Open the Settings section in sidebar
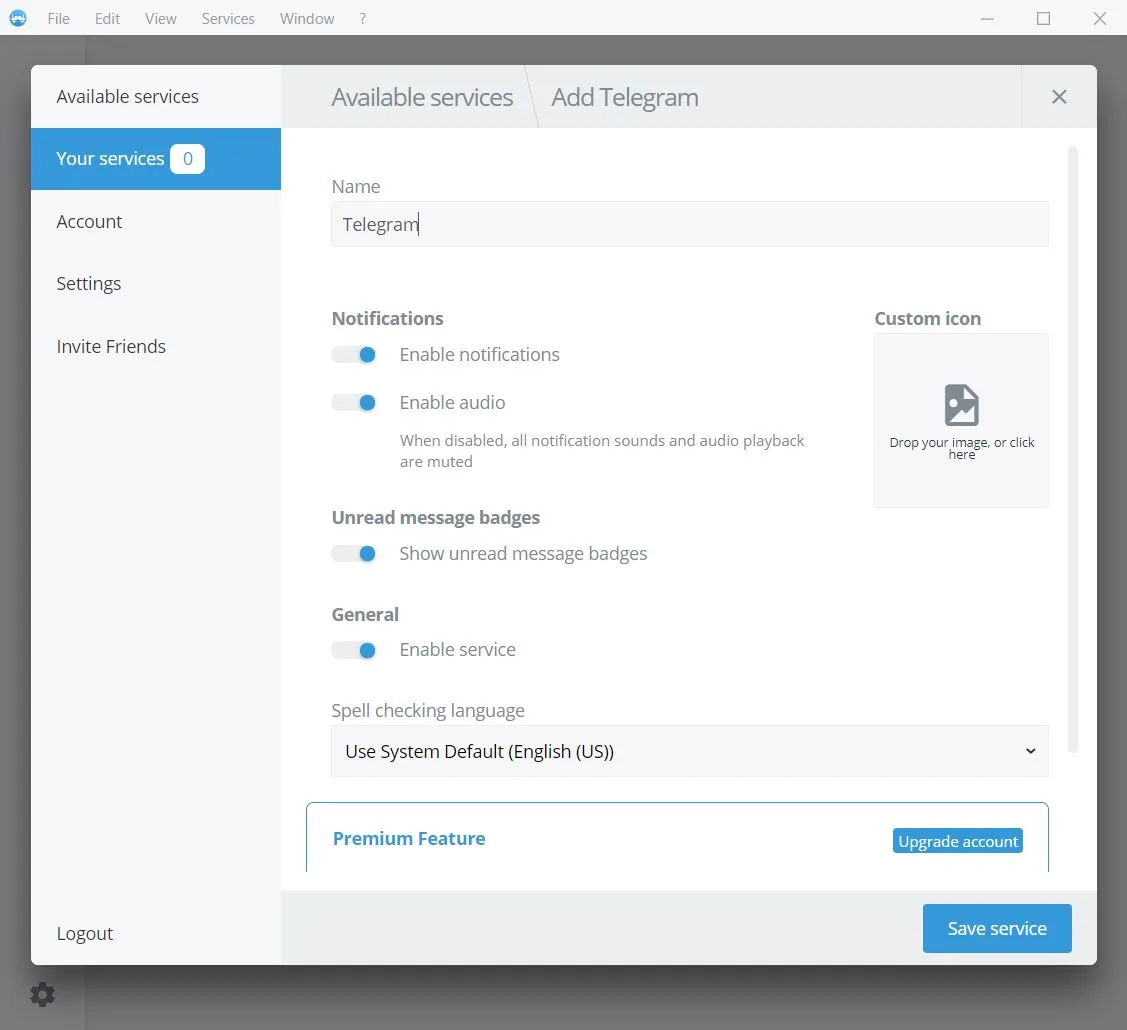 [156, 283]
